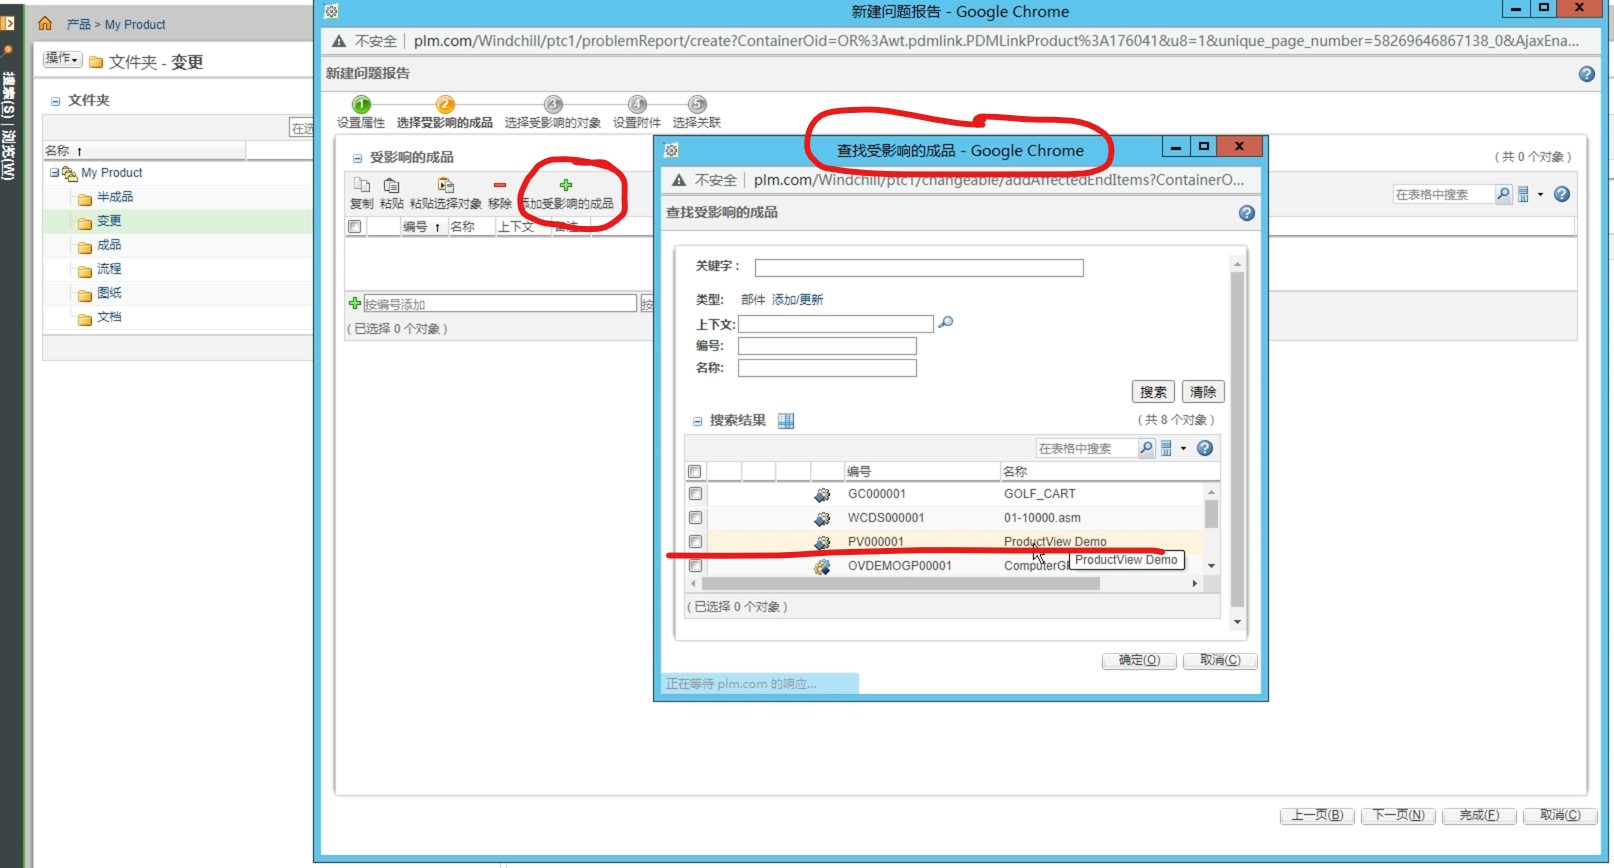The image size is (1614, 868).
Task: Check the OVDEMOGP00001 row checkbox
Action: pos(695,566)
